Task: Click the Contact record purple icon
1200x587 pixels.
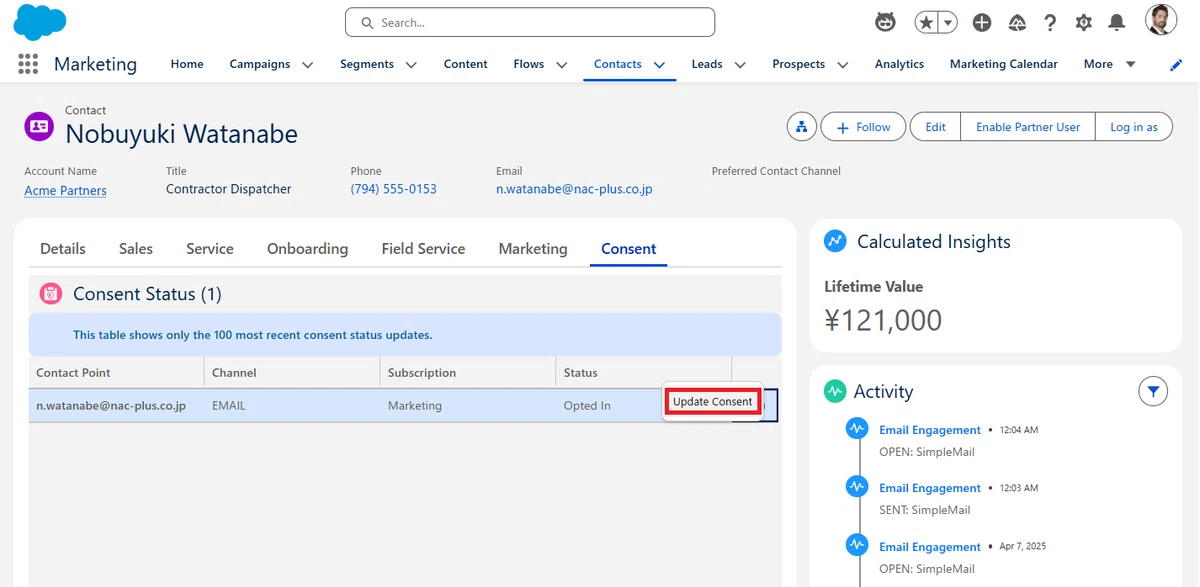Action: click(39, 126)
